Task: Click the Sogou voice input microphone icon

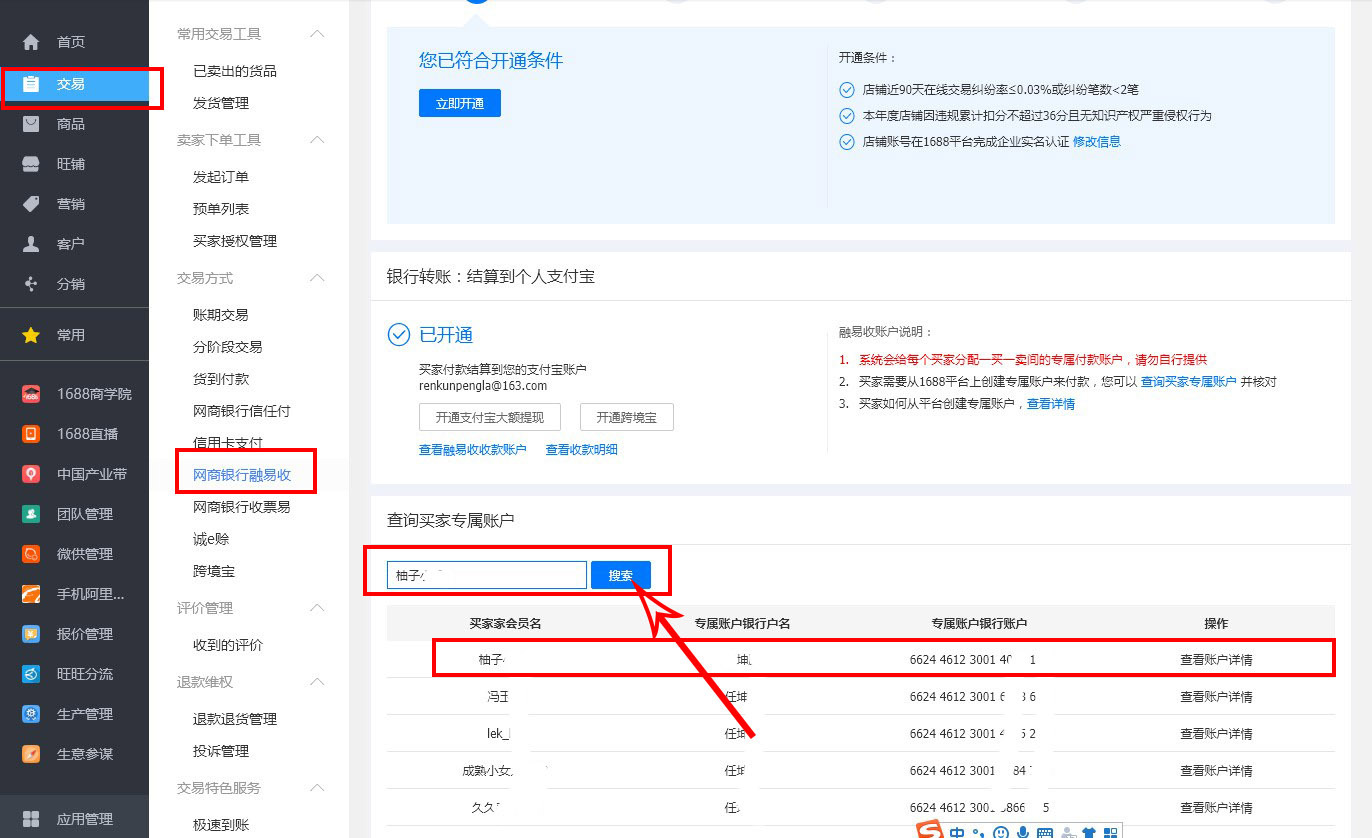Action: 1023,832
